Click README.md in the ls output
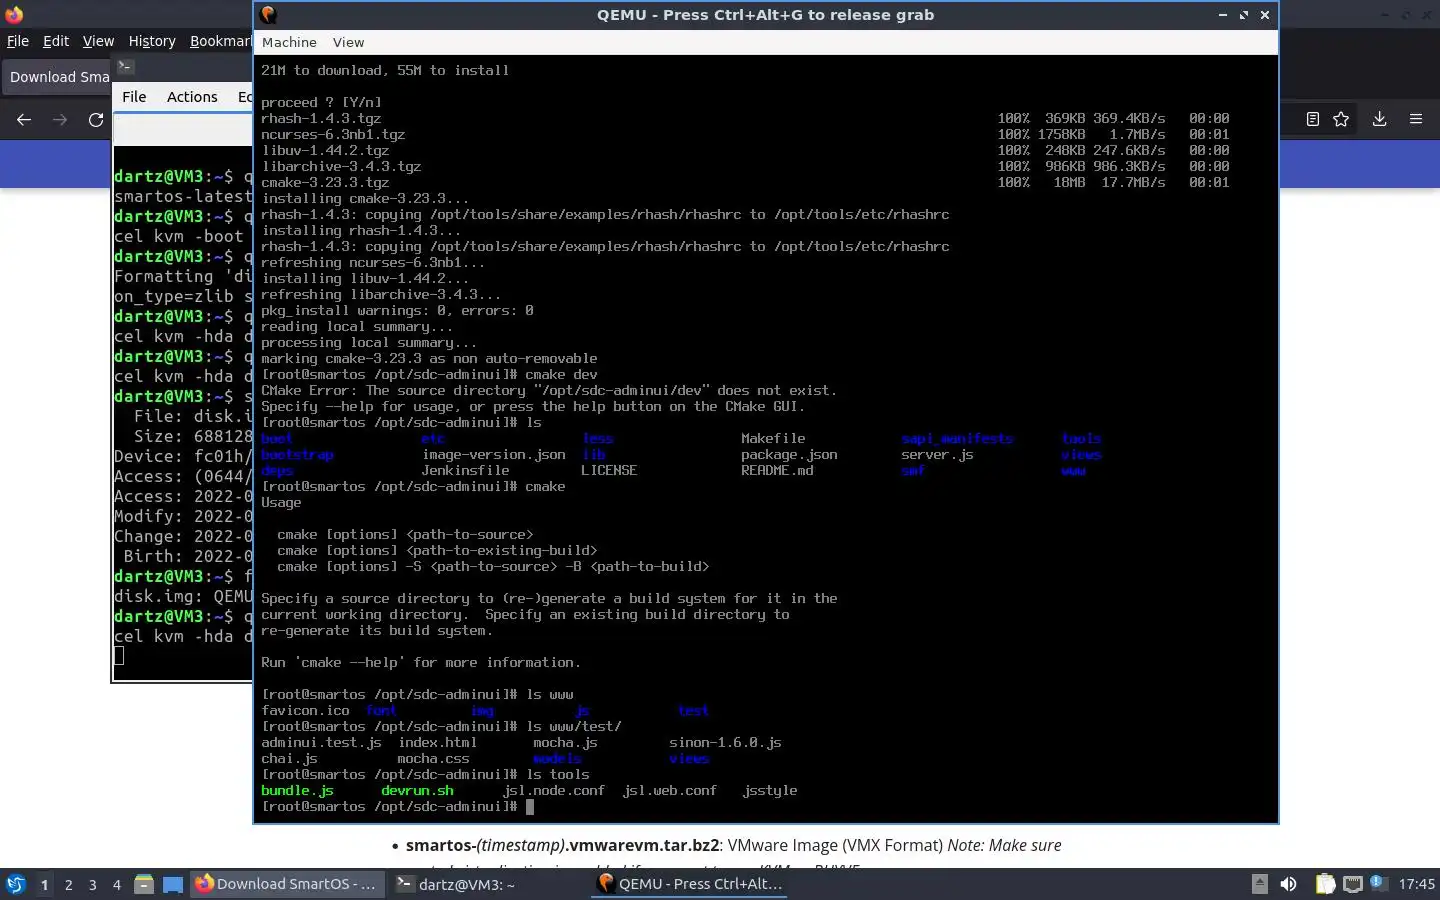1440x900 pixels. 777,470
